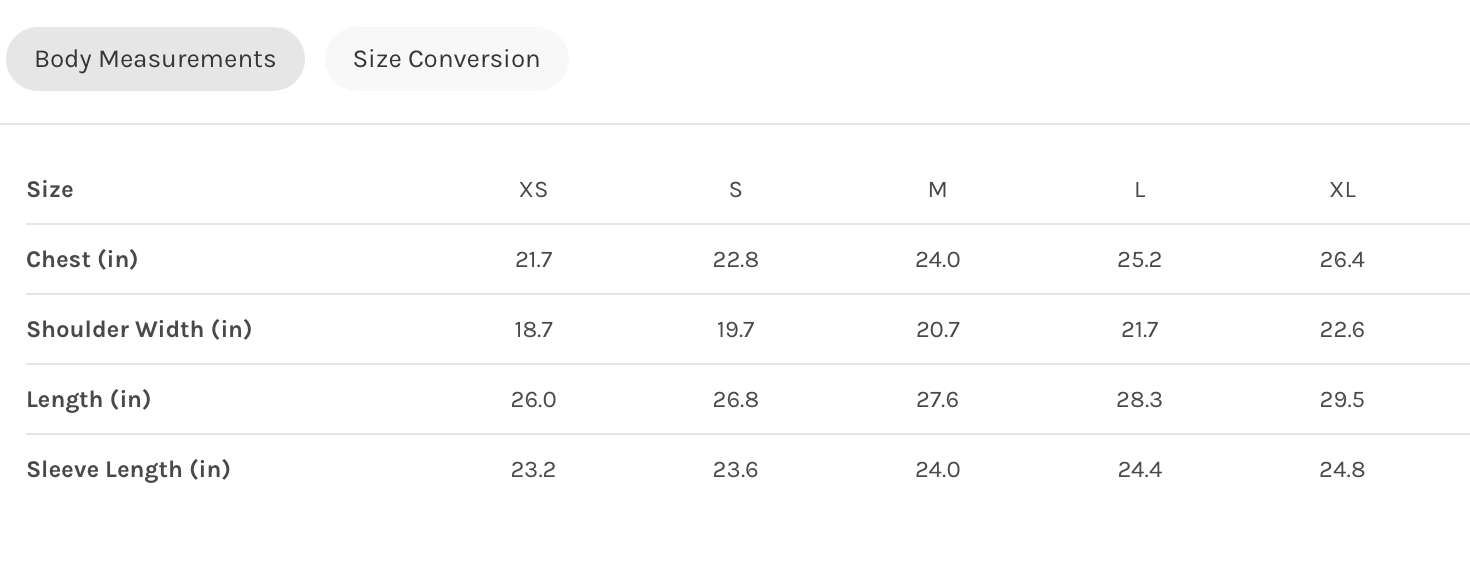Select the Sleeve Length (in) row label

[x=128, y=470]
